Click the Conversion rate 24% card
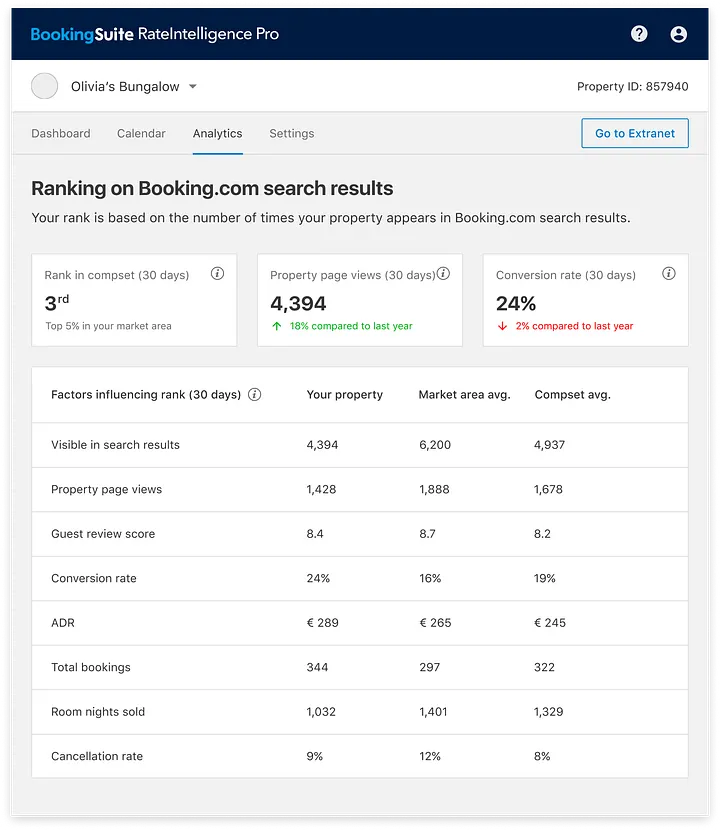Viewport: 720px width, 830px height. tap(585, 300)
